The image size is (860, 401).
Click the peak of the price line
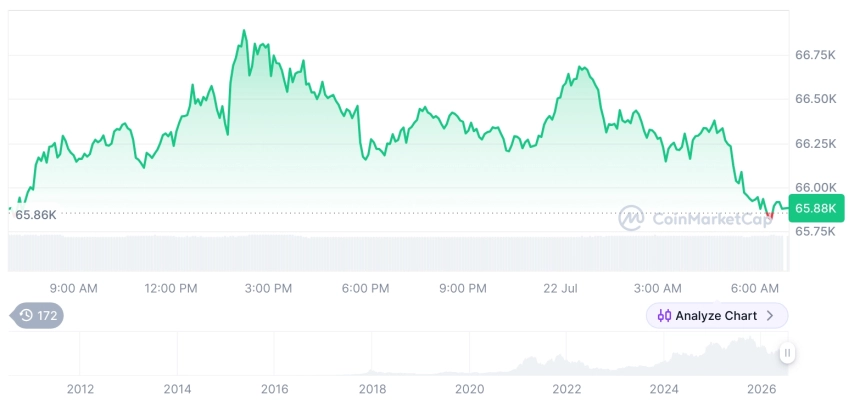(244, 31)
